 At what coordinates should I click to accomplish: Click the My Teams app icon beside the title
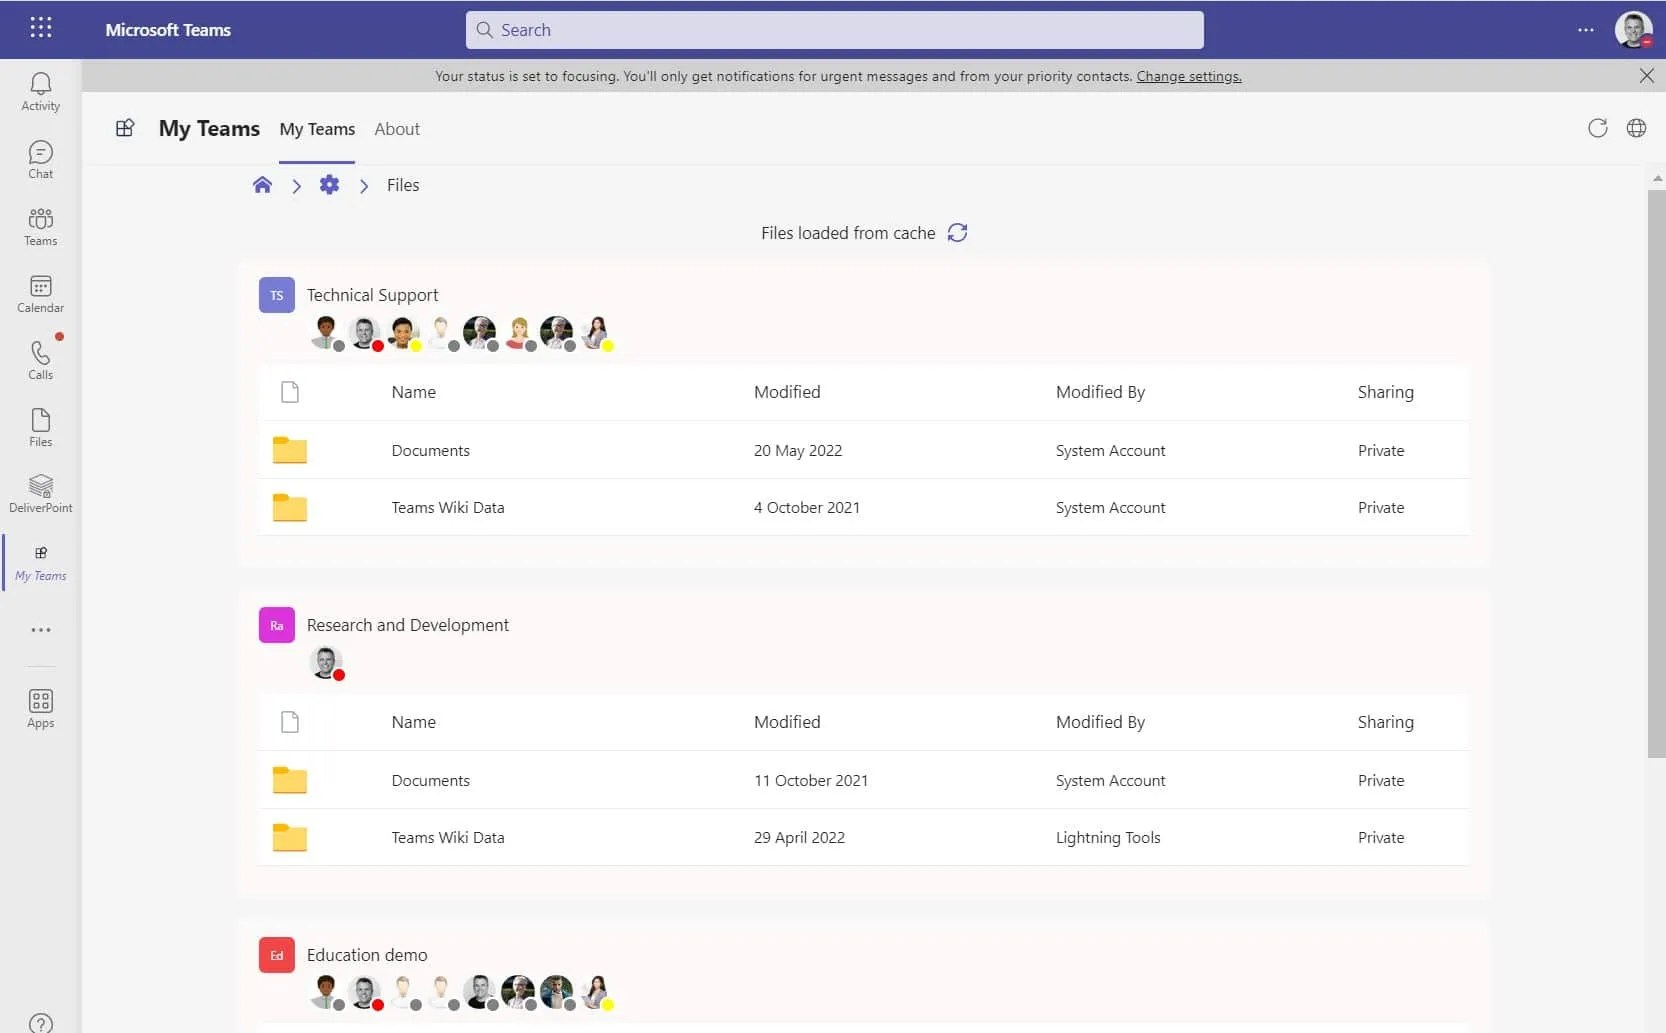125,128
